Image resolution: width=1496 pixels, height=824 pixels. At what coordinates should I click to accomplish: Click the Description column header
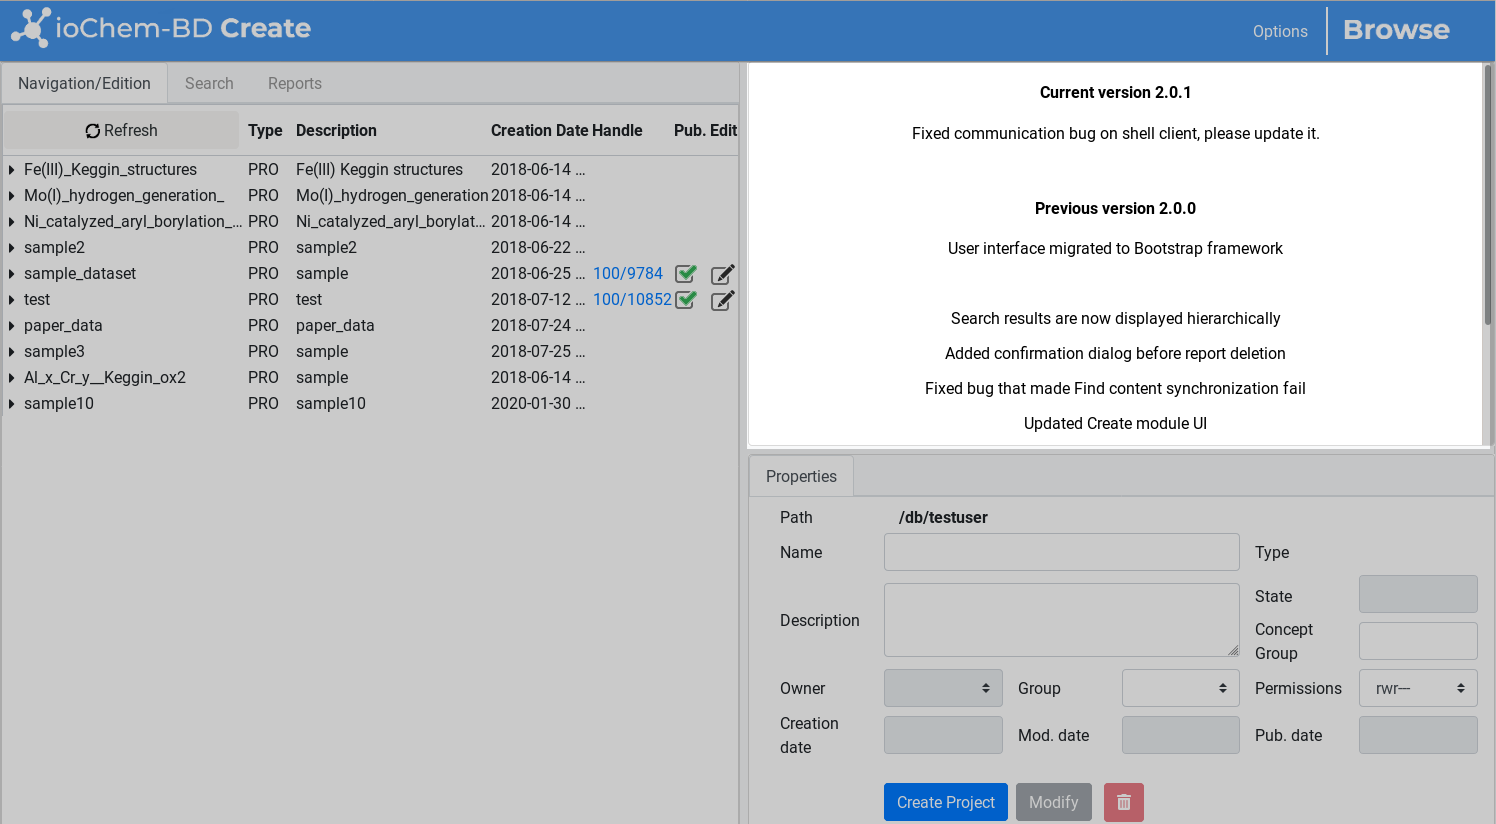(x=336, y=130)
